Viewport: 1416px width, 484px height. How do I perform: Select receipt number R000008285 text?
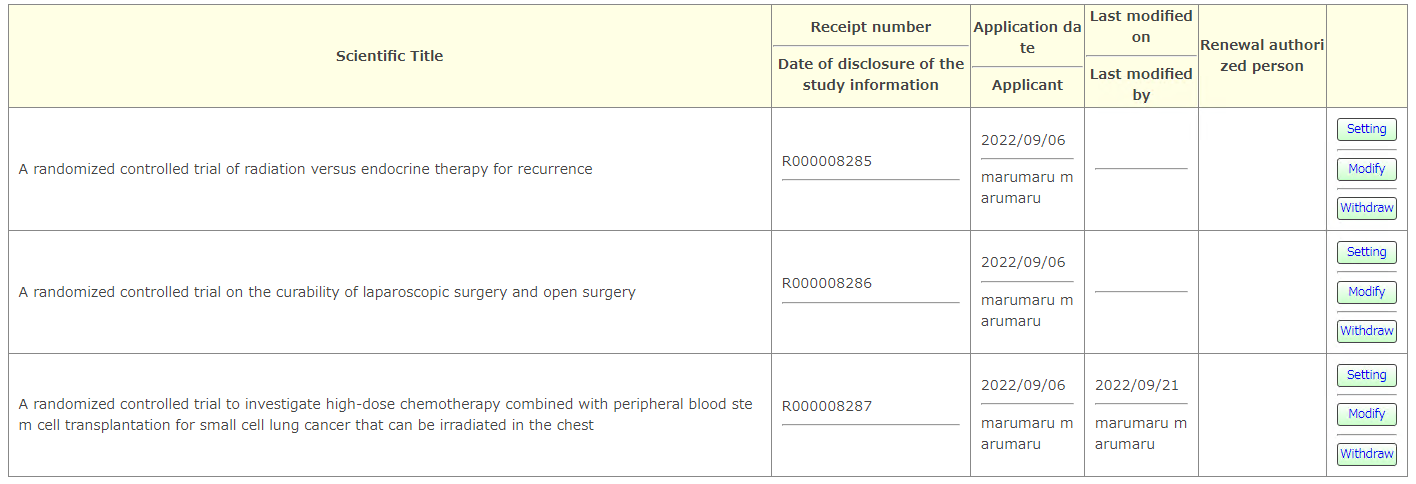pos(827,160)
